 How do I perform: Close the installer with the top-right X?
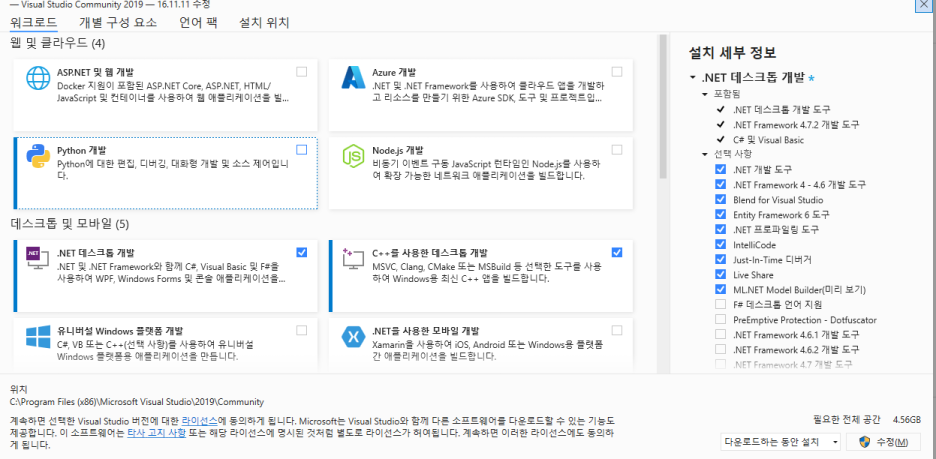point(925,4)
